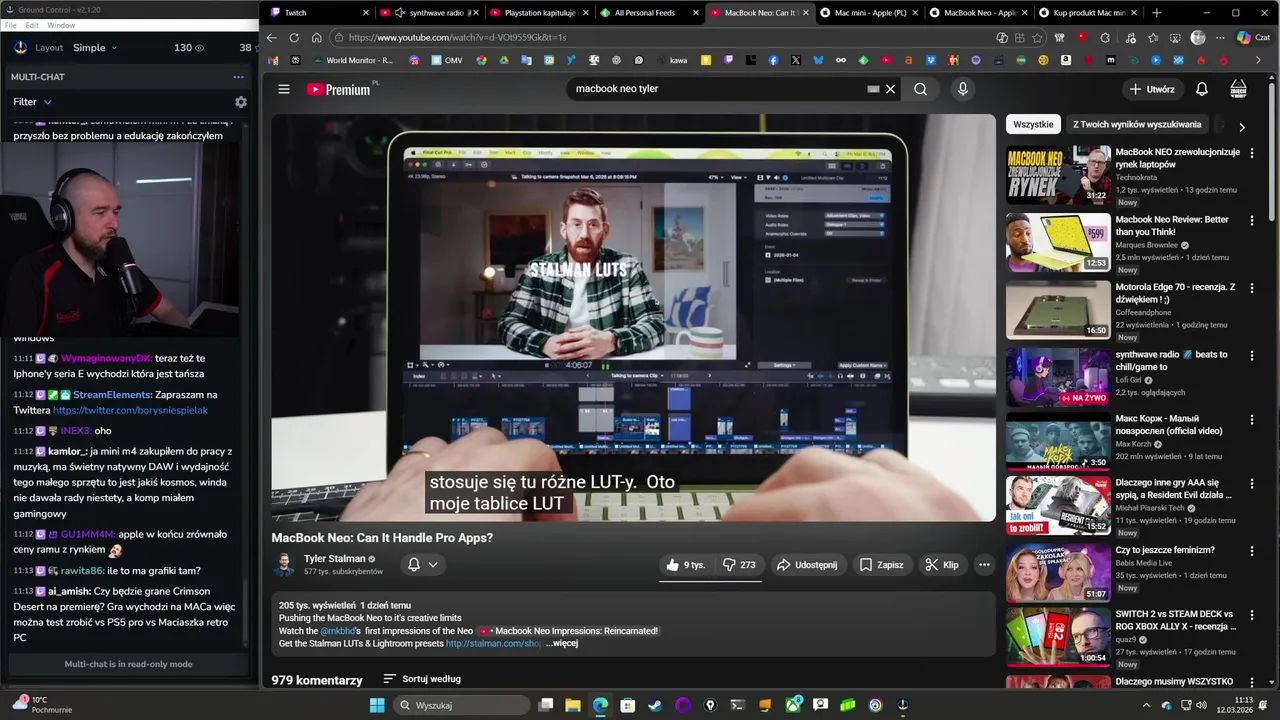Switch to the Playstation kapituluje browser tab
Image resolution: width=1280 pixels, height=720 pixels.
(541, 13)
